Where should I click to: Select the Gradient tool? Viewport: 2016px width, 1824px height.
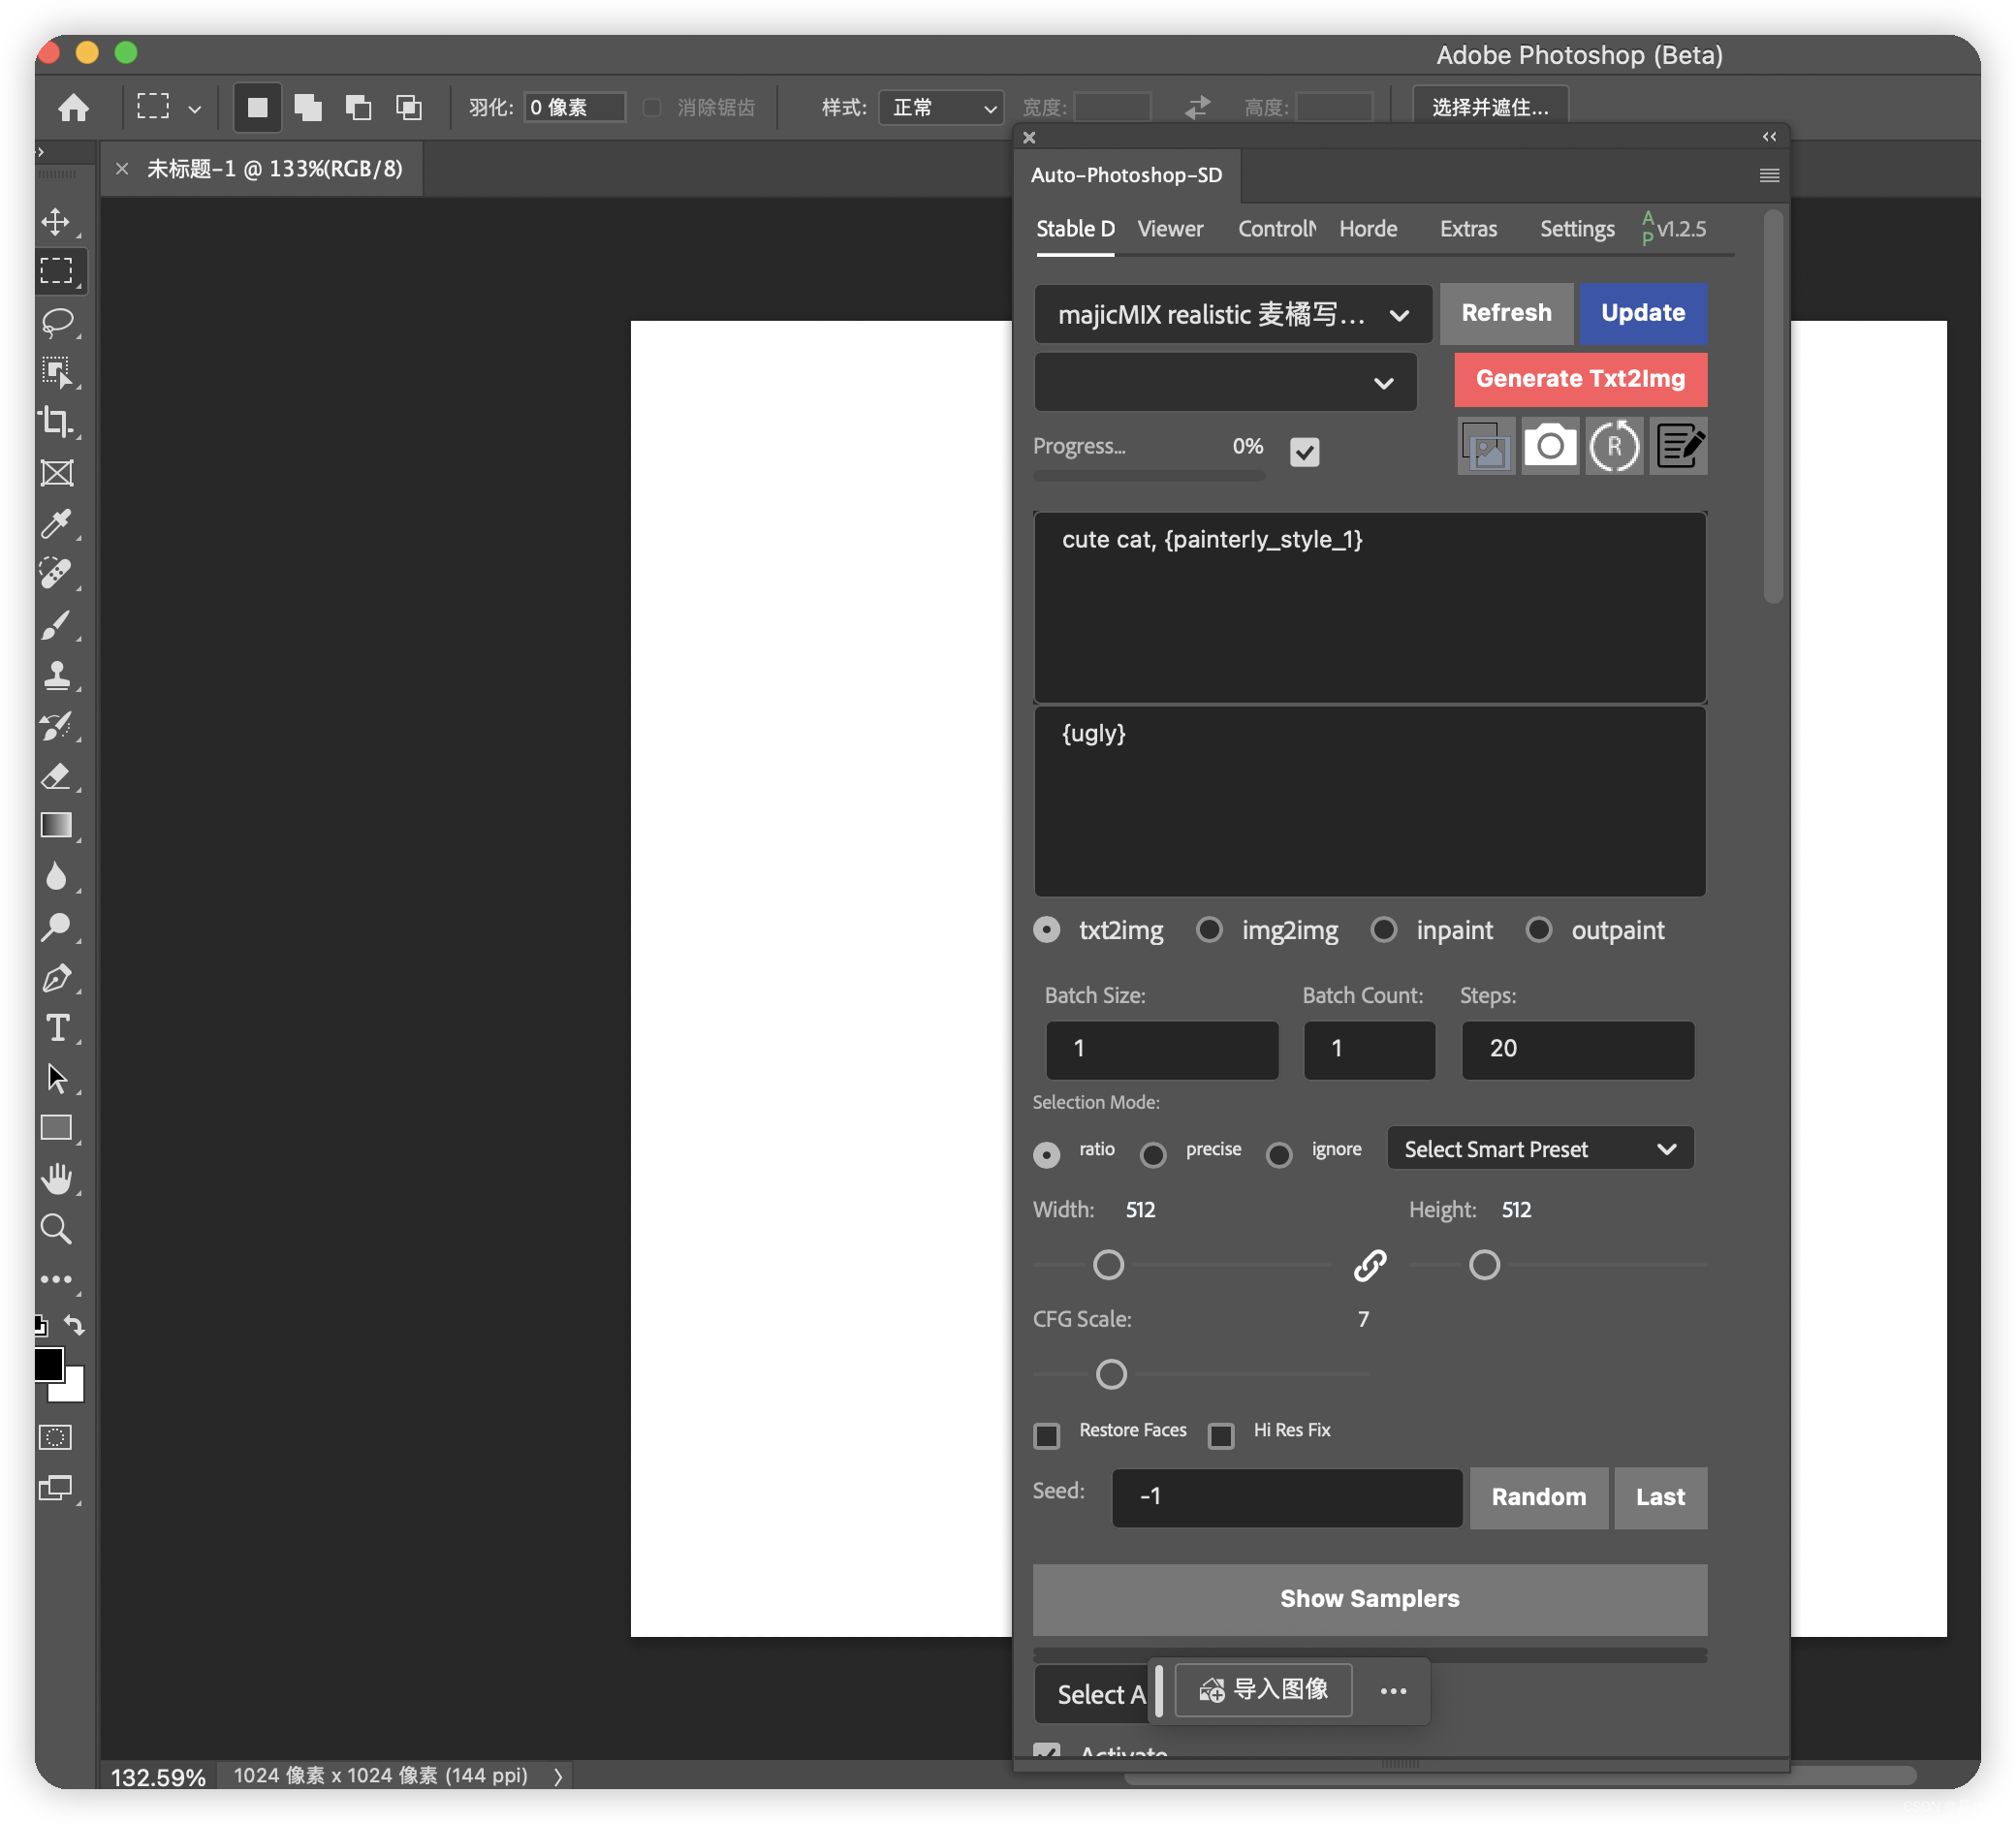tap(56, 825)
